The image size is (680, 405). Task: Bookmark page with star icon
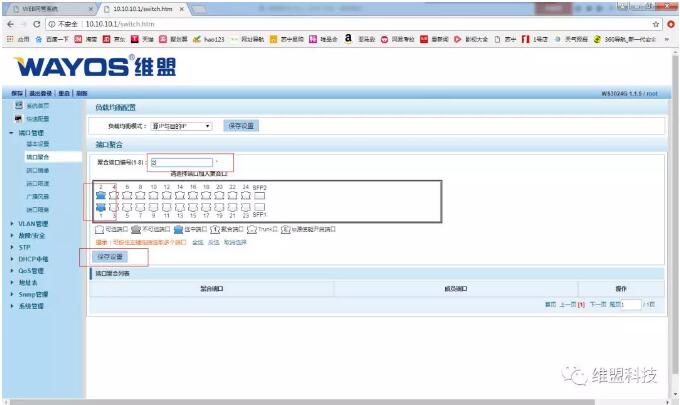click(x=657, y=23)
